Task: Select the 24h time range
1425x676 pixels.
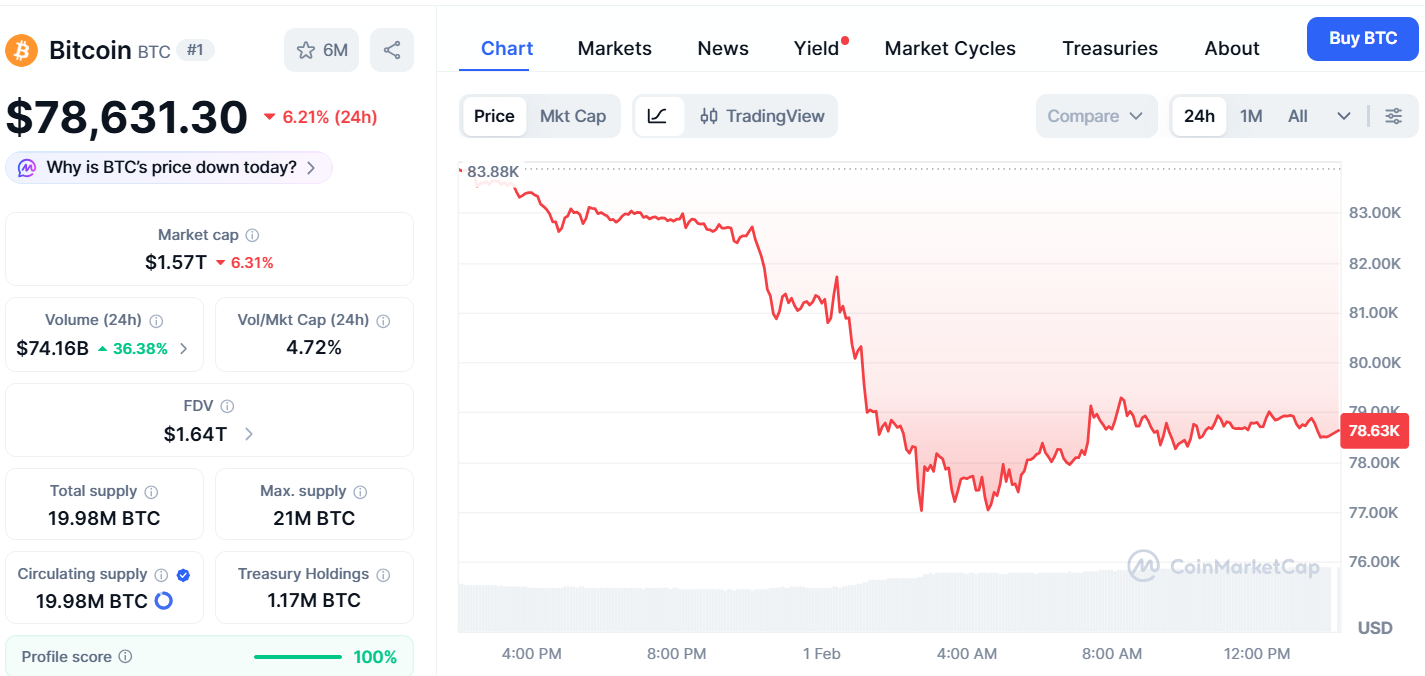Action: 1199,116
